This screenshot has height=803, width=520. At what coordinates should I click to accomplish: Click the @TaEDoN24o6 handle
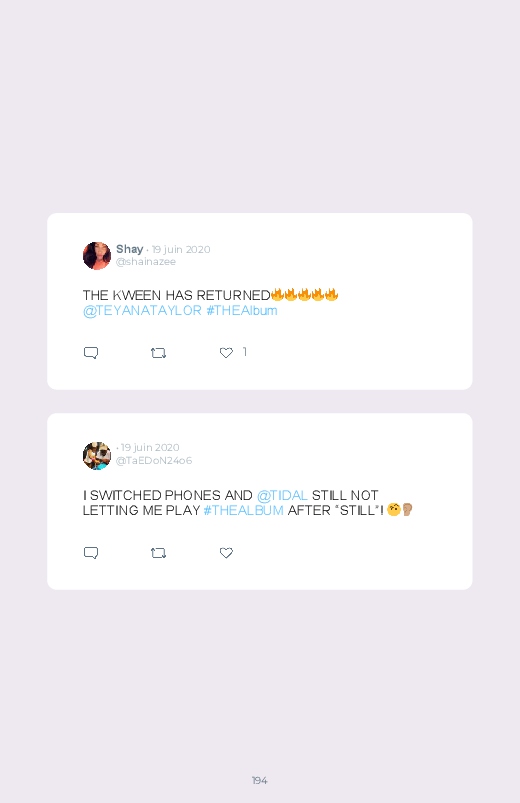pos(154,460)
